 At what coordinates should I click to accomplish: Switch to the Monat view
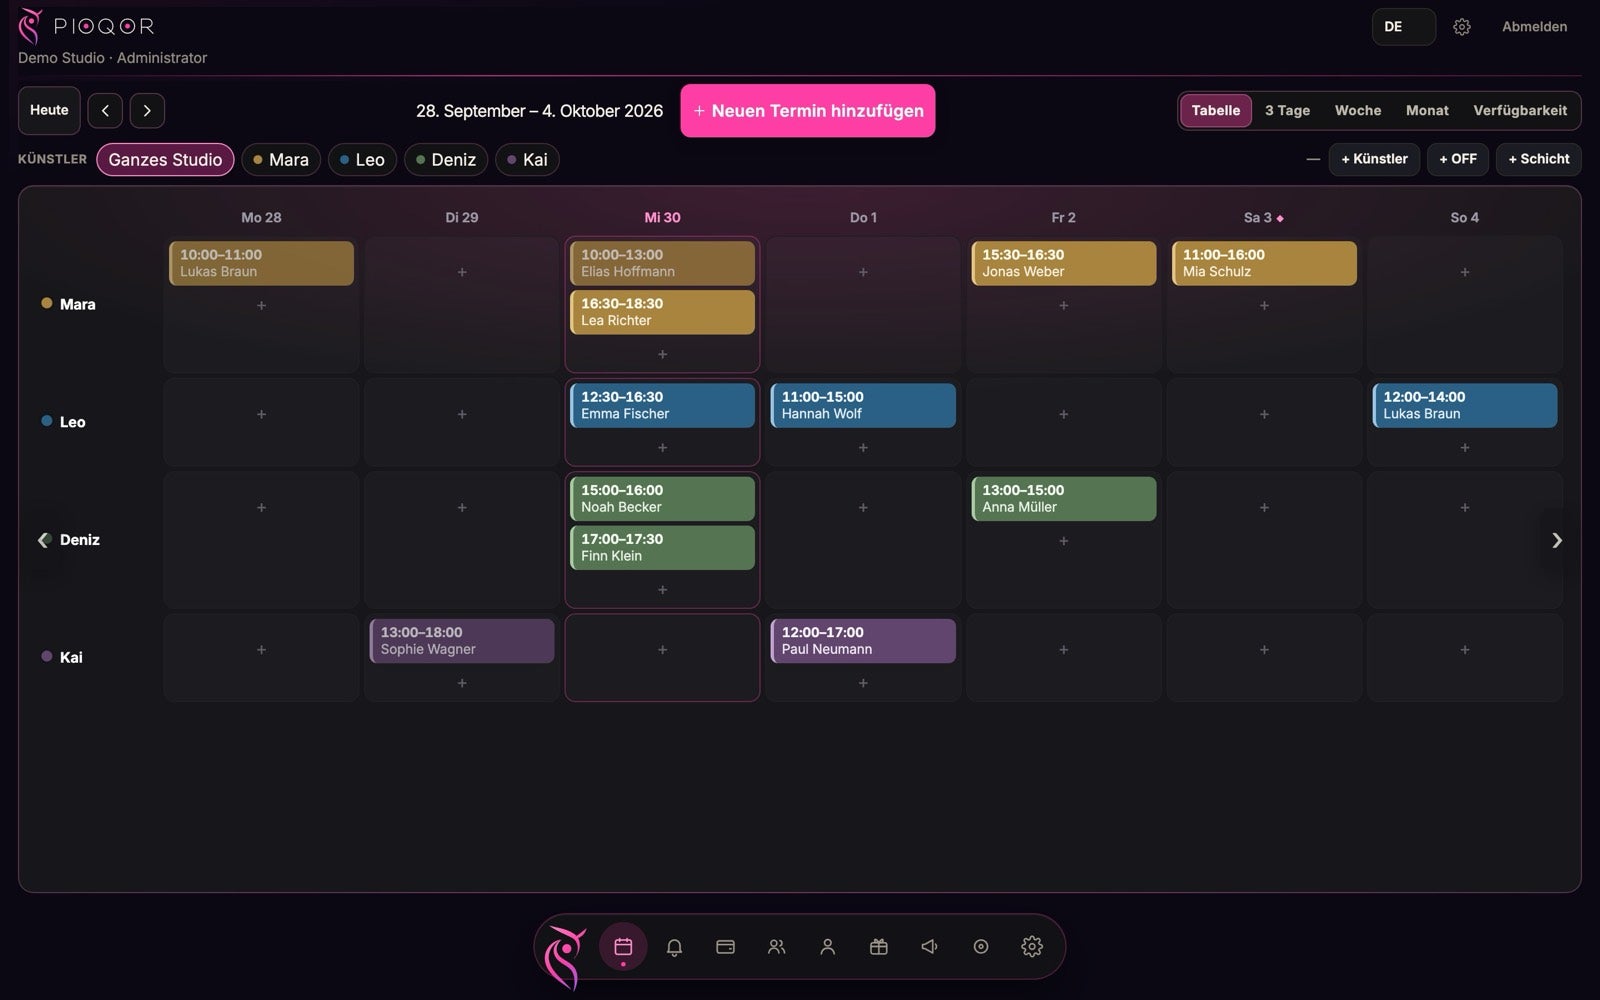(1427, 111)
